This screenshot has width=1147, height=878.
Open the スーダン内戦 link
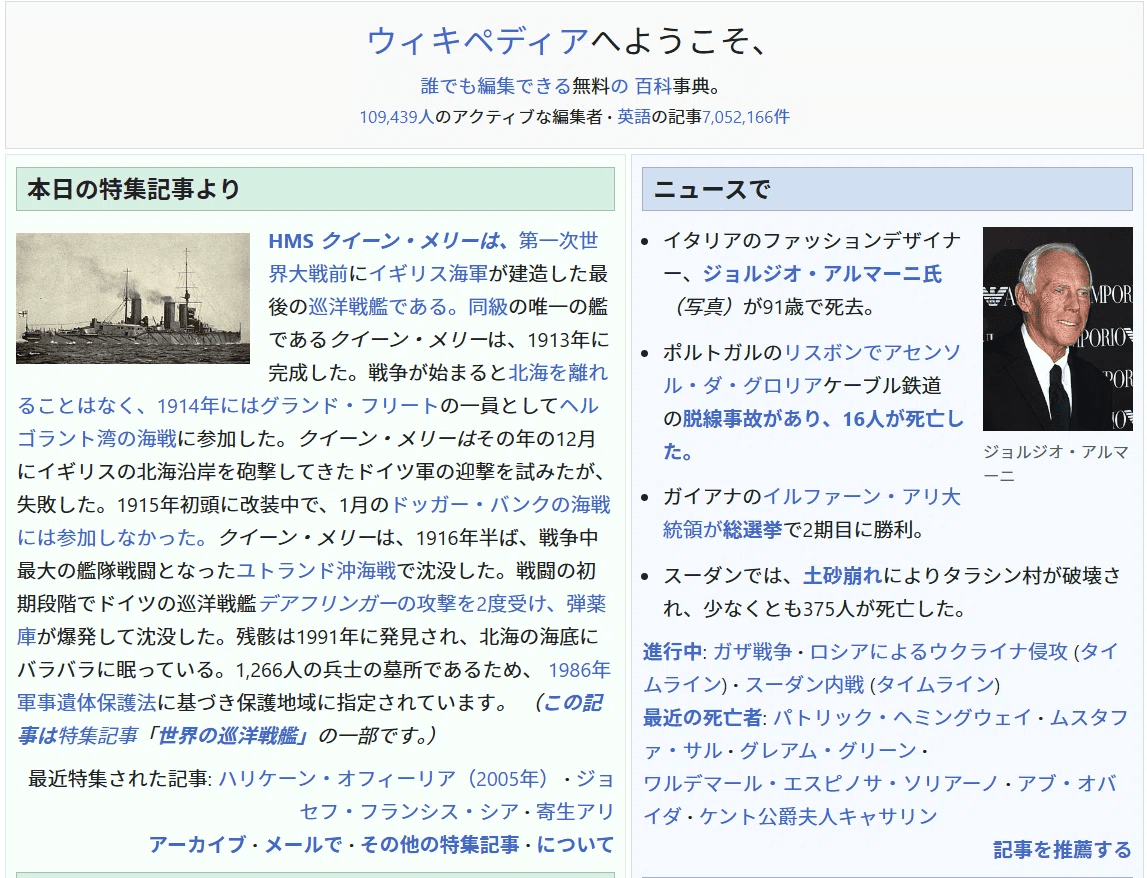(805, 685)
